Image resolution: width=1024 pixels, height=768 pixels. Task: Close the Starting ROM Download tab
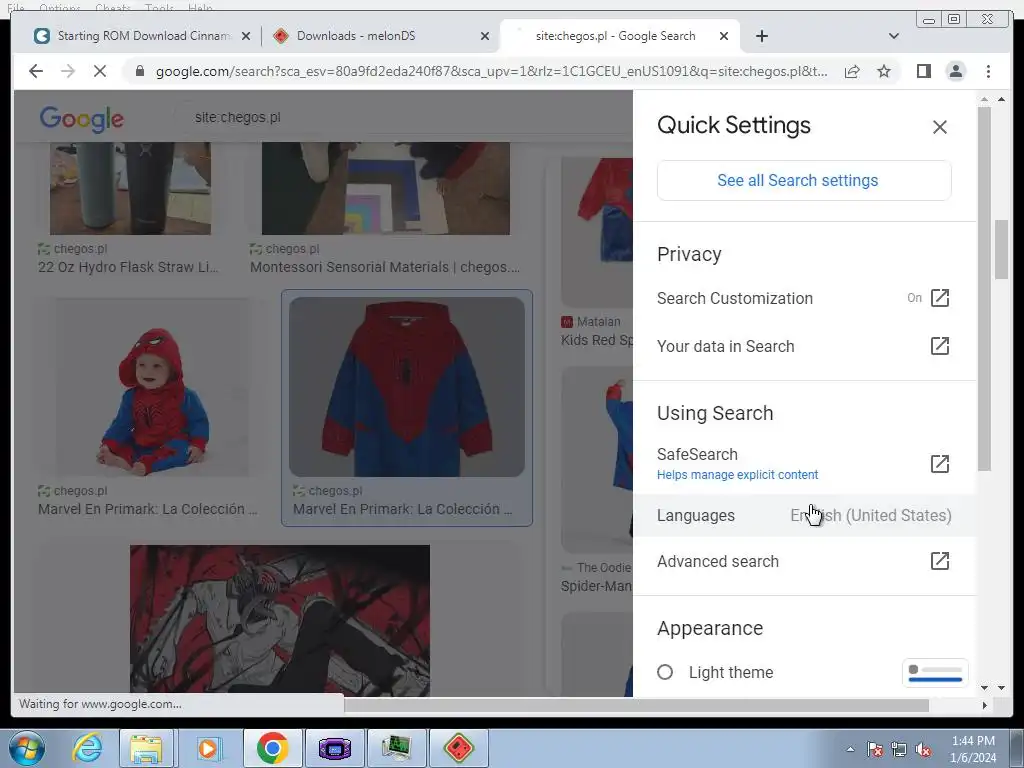[246, 36]
